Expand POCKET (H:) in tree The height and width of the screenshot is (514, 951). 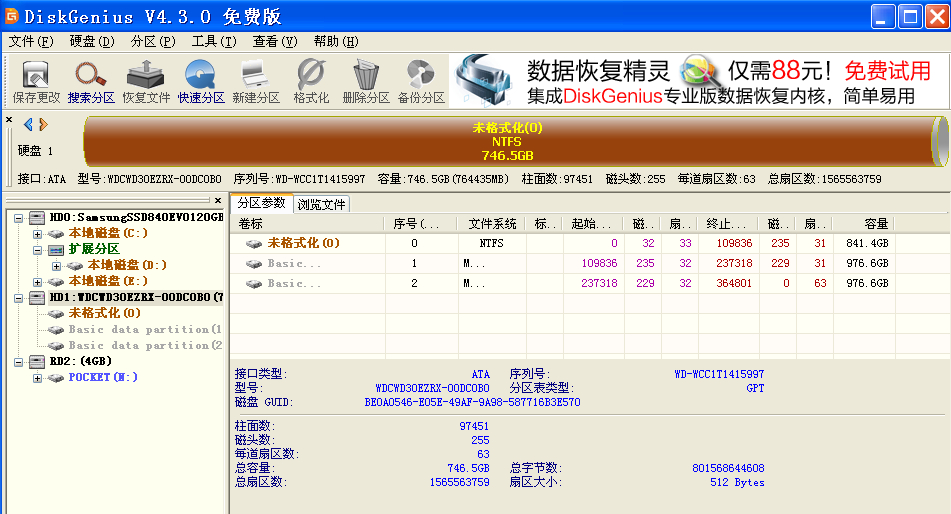coord(38,378)
